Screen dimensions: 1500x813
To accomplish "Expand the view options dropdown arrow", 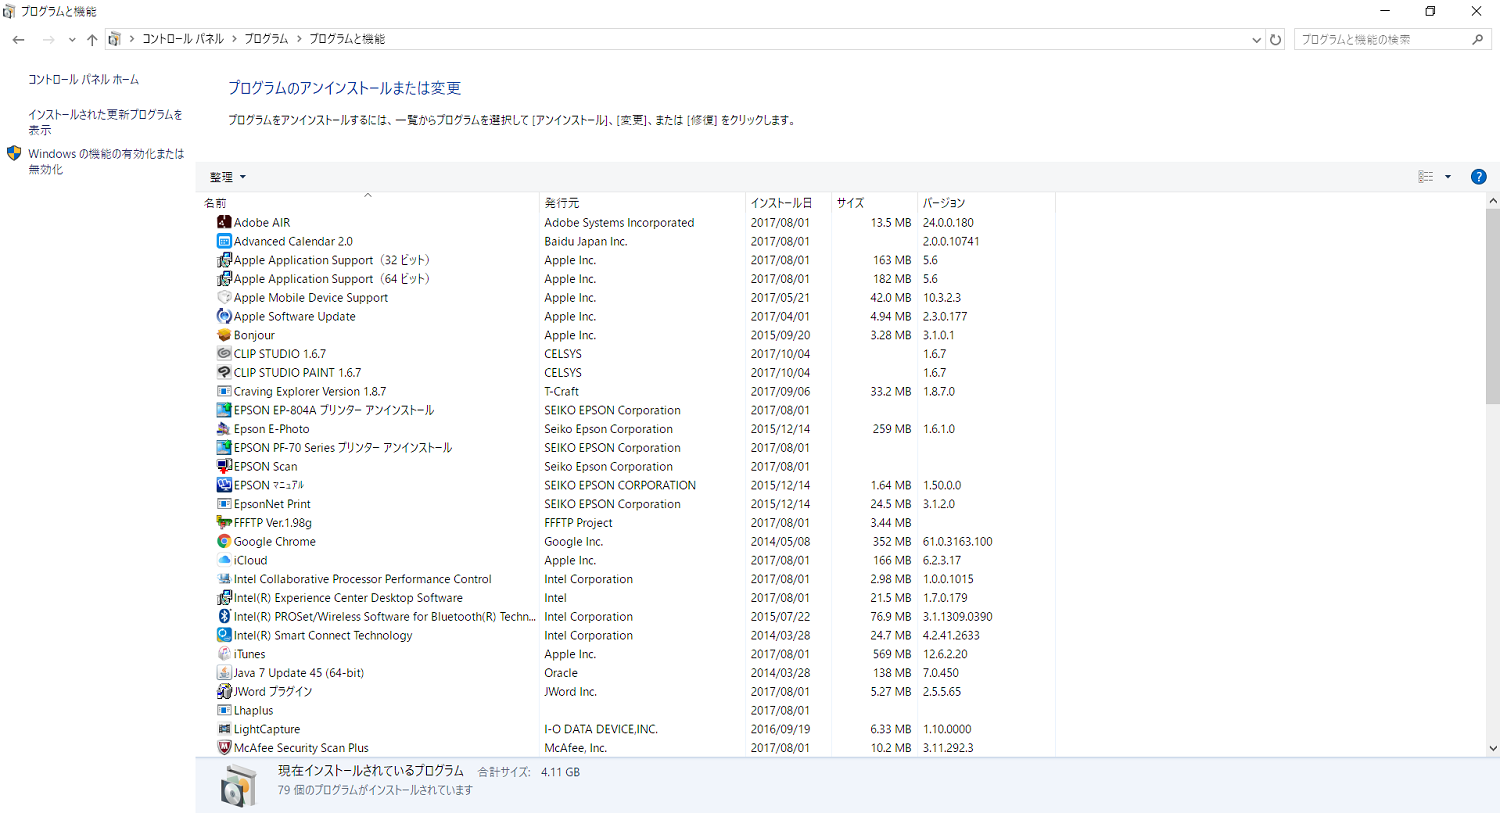I will (1448, 177).
